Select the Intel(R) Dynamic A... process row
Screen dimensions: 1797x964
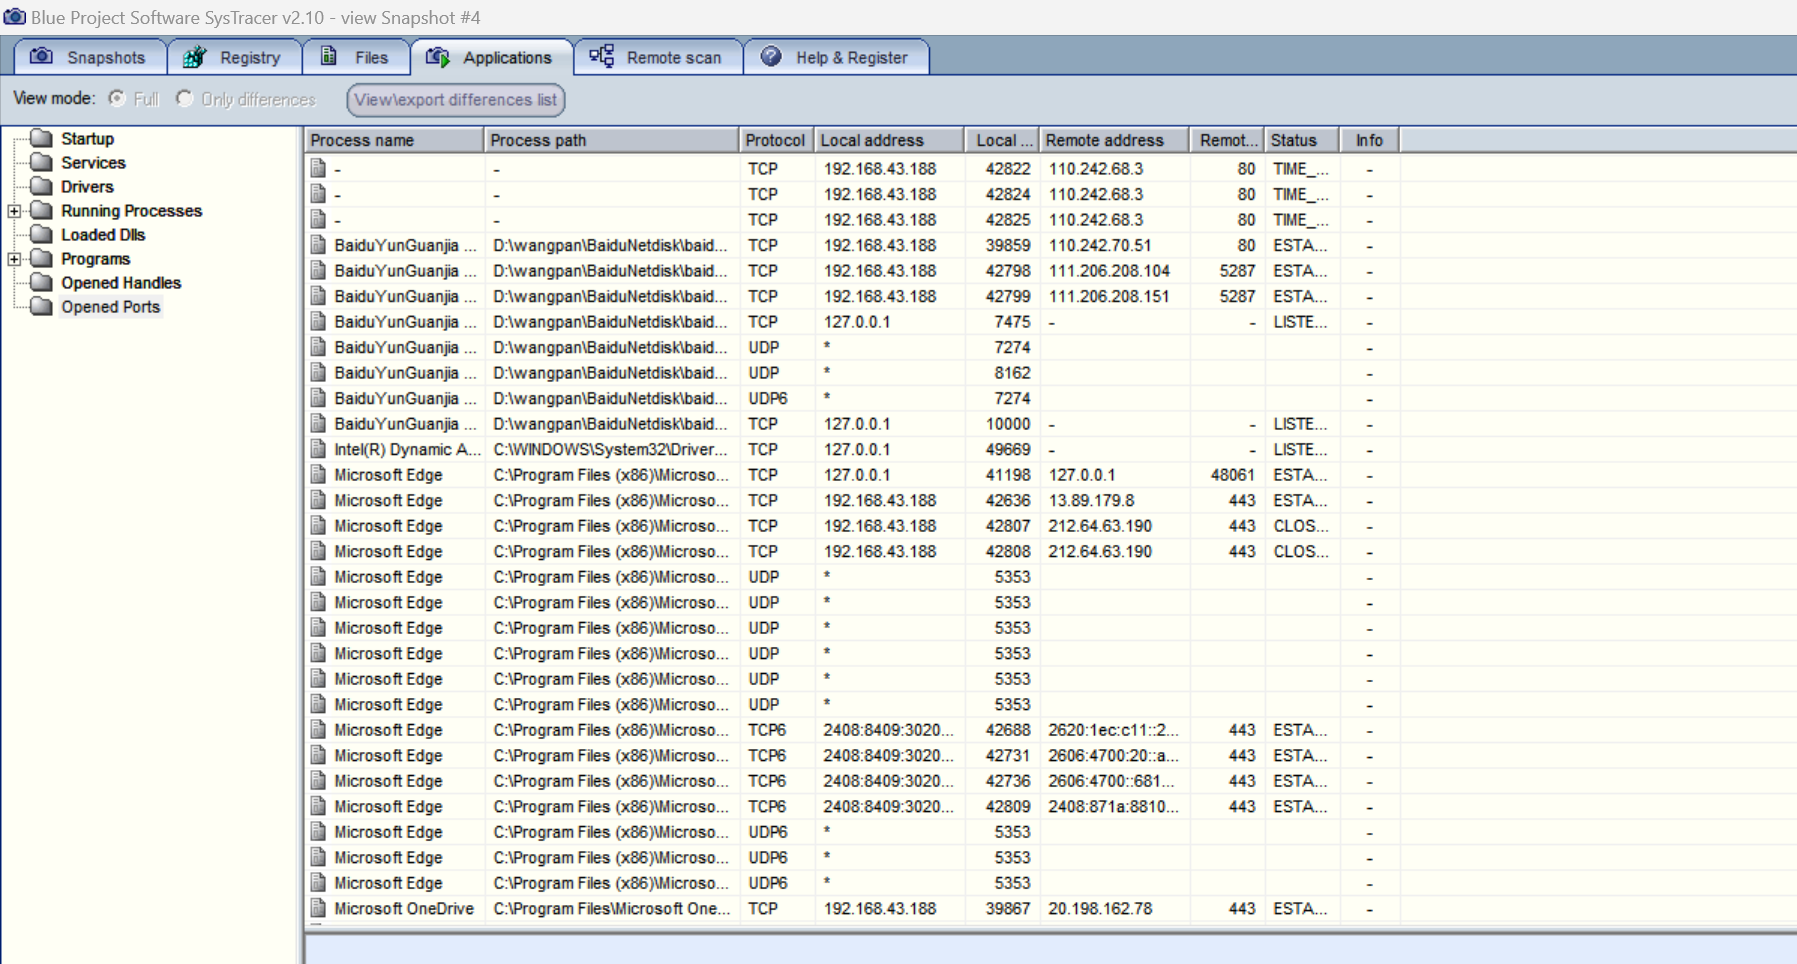point(852,450)
